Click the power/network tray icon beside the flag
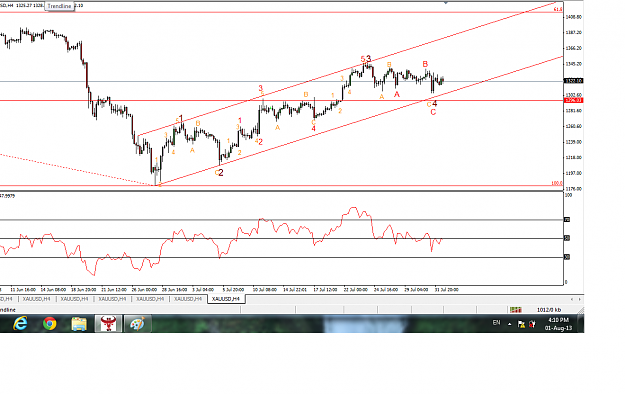 tap(532, 324)
